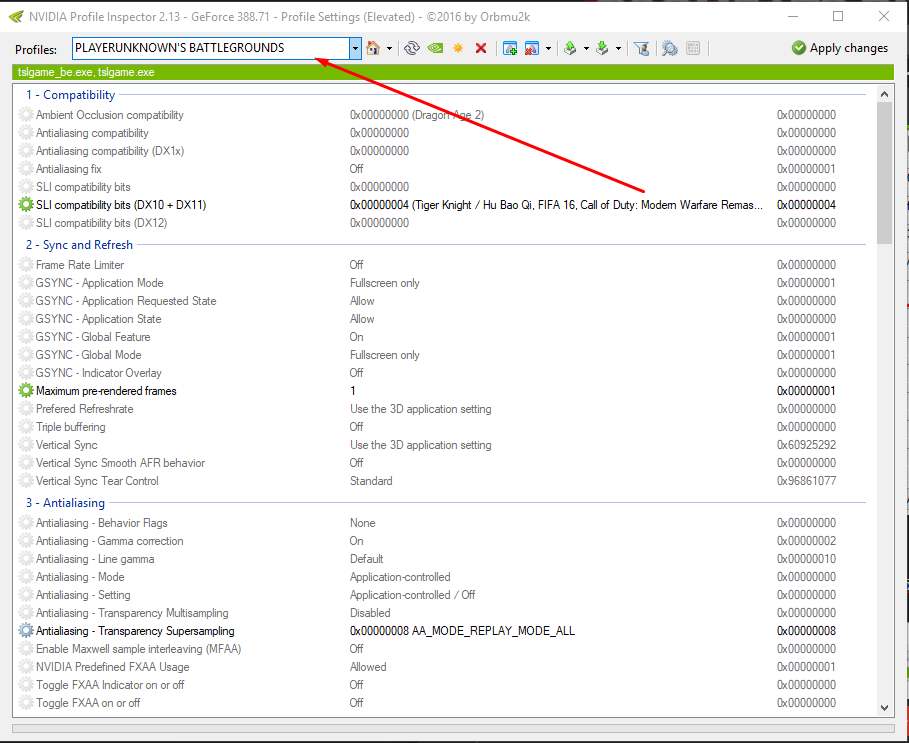Viewport: 909px width, 743px height.
Task: Click the blue gear beside Antialiasing - Transparency Supersampling
Action: point(26,631)
